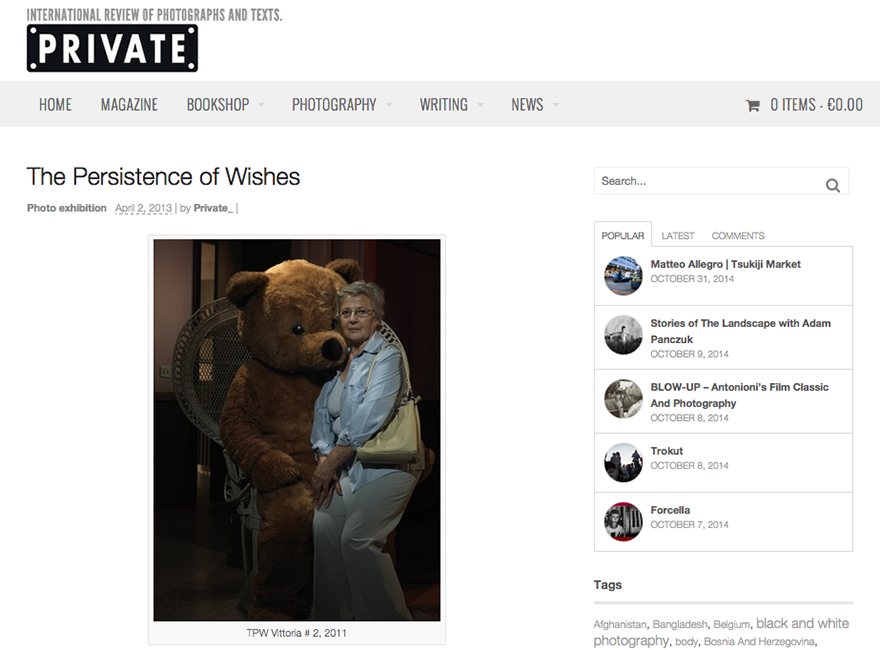Click the PRIVATE magazine logo
Viewport: 880px width, 650px height.
pyautogui.click(x=112, y=48)
